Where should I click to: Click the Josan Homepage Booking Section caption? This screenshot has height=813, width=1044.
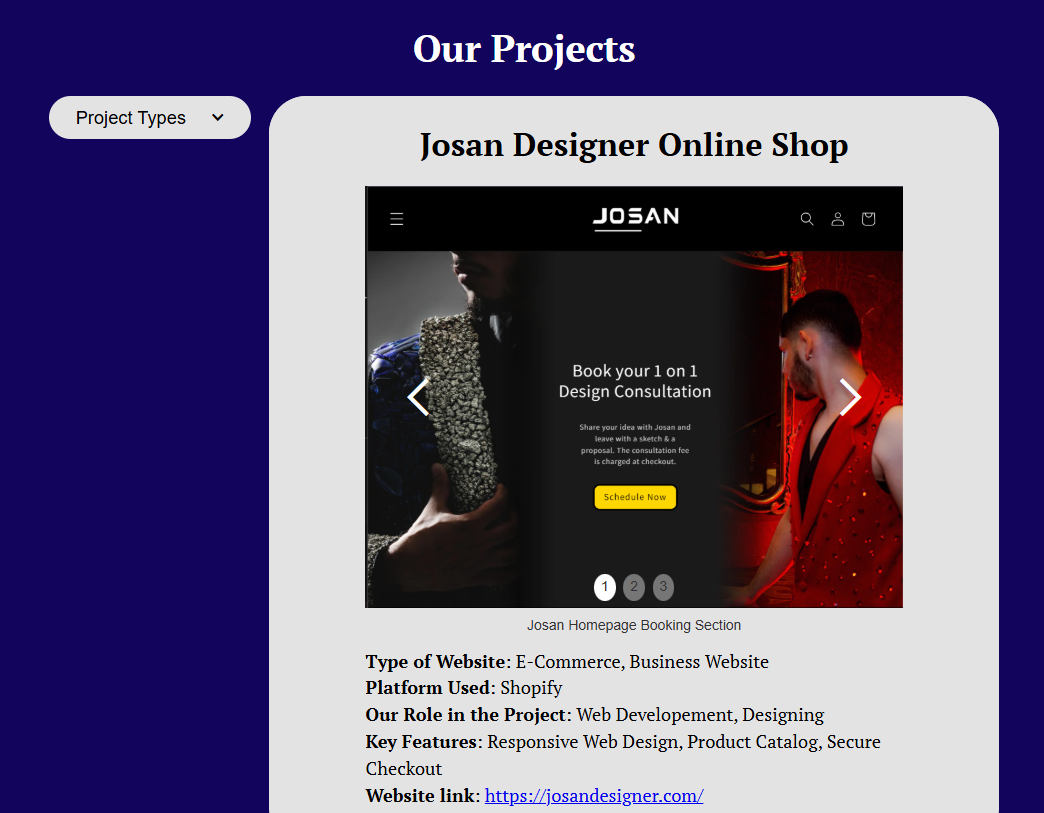pyautogui.click(x=634, y=625)
